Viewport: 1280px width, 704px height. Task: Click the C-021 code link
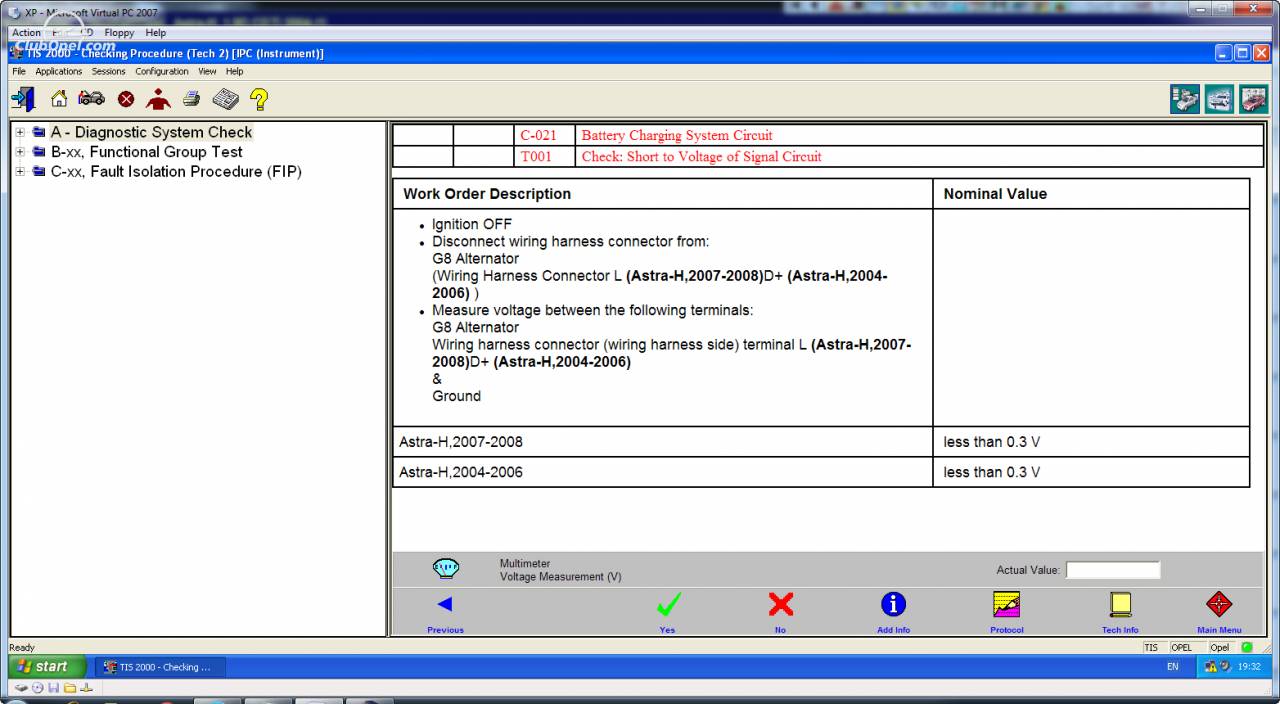[x=538, y=136]
